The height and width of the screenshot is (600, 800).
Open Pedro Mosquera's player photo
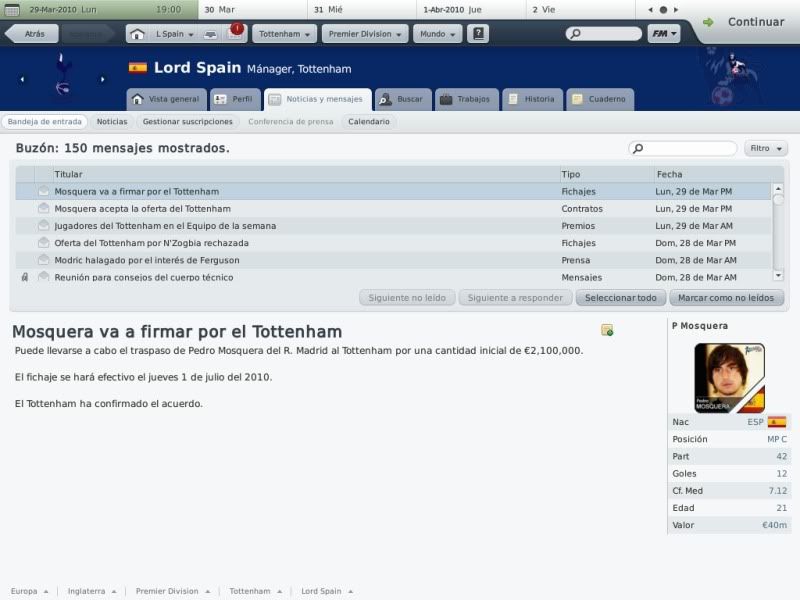729,378
